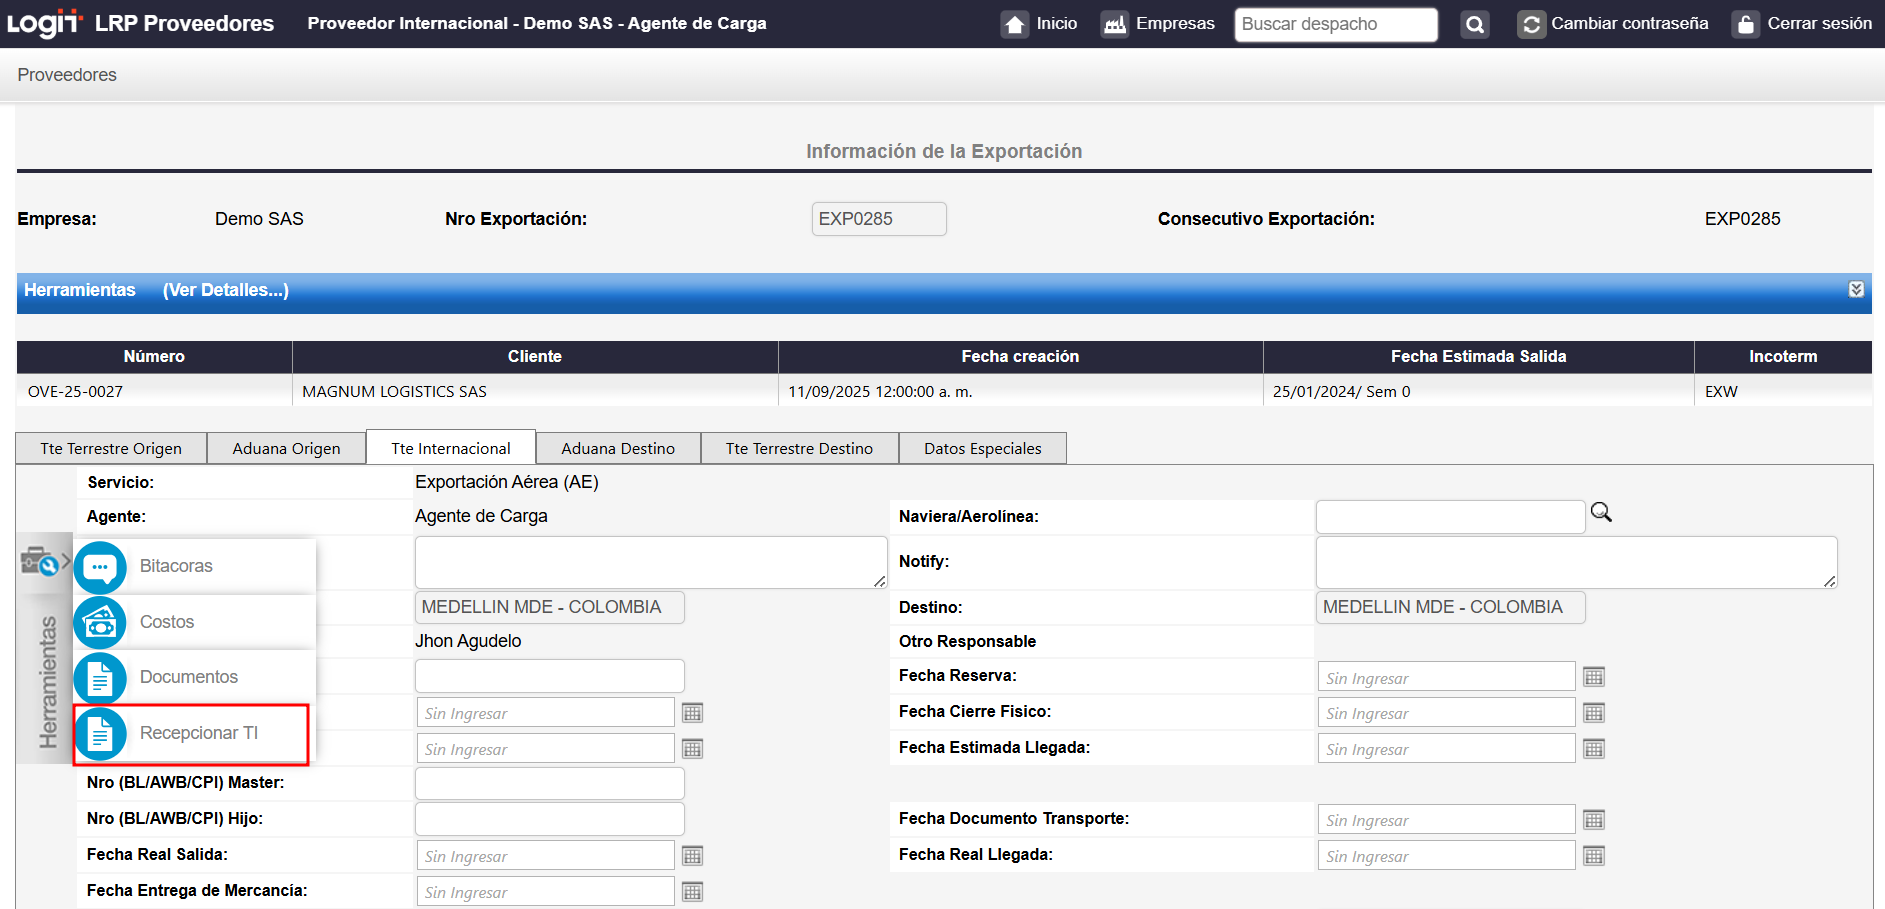Open the calendar picker for Fecha Reserva

click(x=1594, y=677)
